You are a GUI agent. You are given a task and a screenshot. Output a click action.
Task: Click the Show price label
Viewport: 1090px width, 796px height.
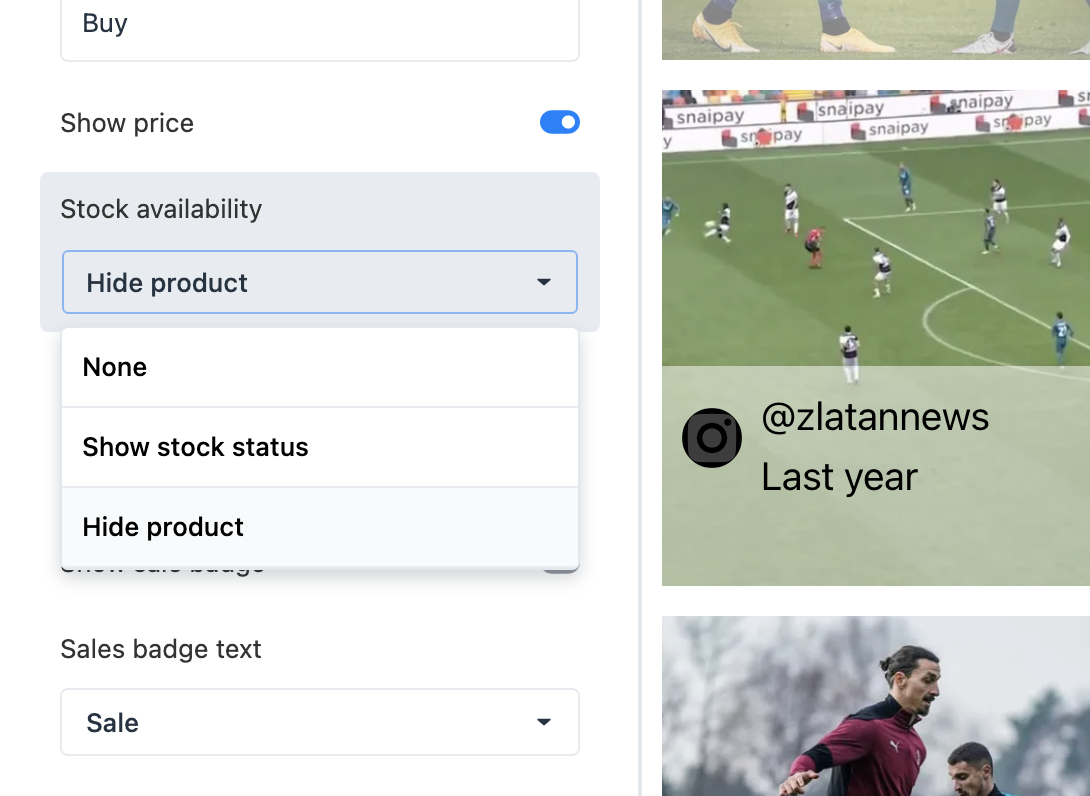[x=127, y=123]
